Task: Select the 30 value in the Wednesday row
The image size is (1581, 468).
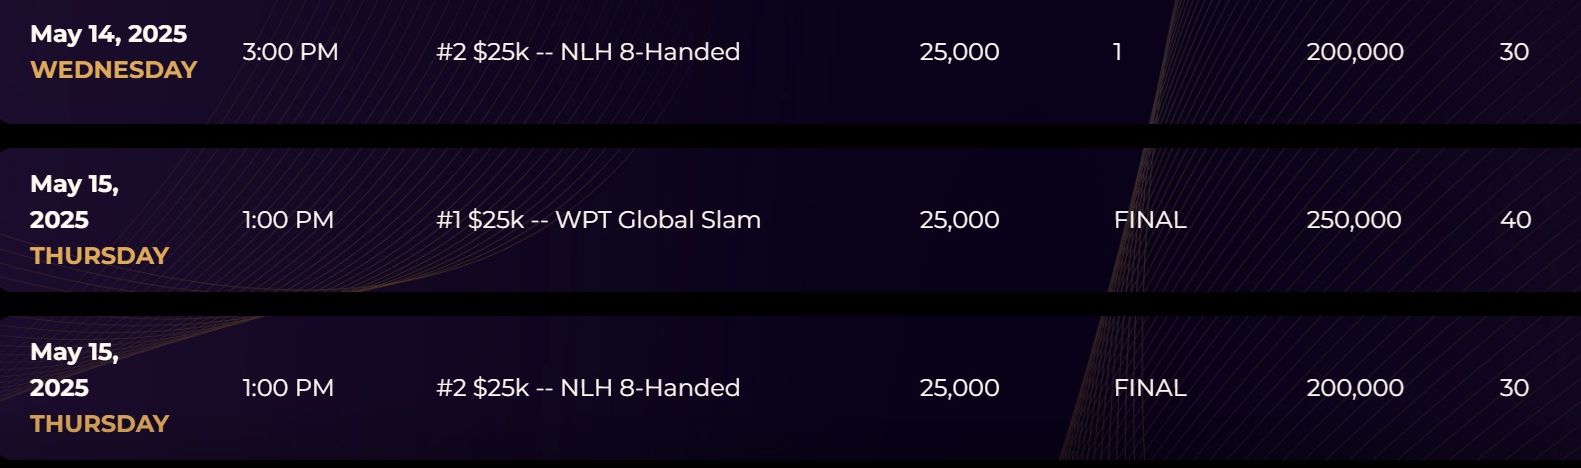Action: coord(1514,52)
